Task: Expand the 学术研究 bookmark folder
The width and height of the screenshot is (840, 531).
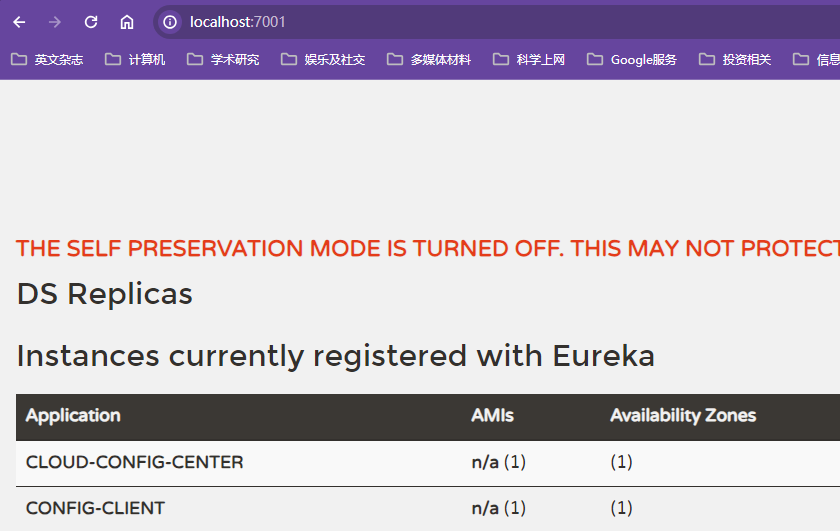Action: point(223,60)
